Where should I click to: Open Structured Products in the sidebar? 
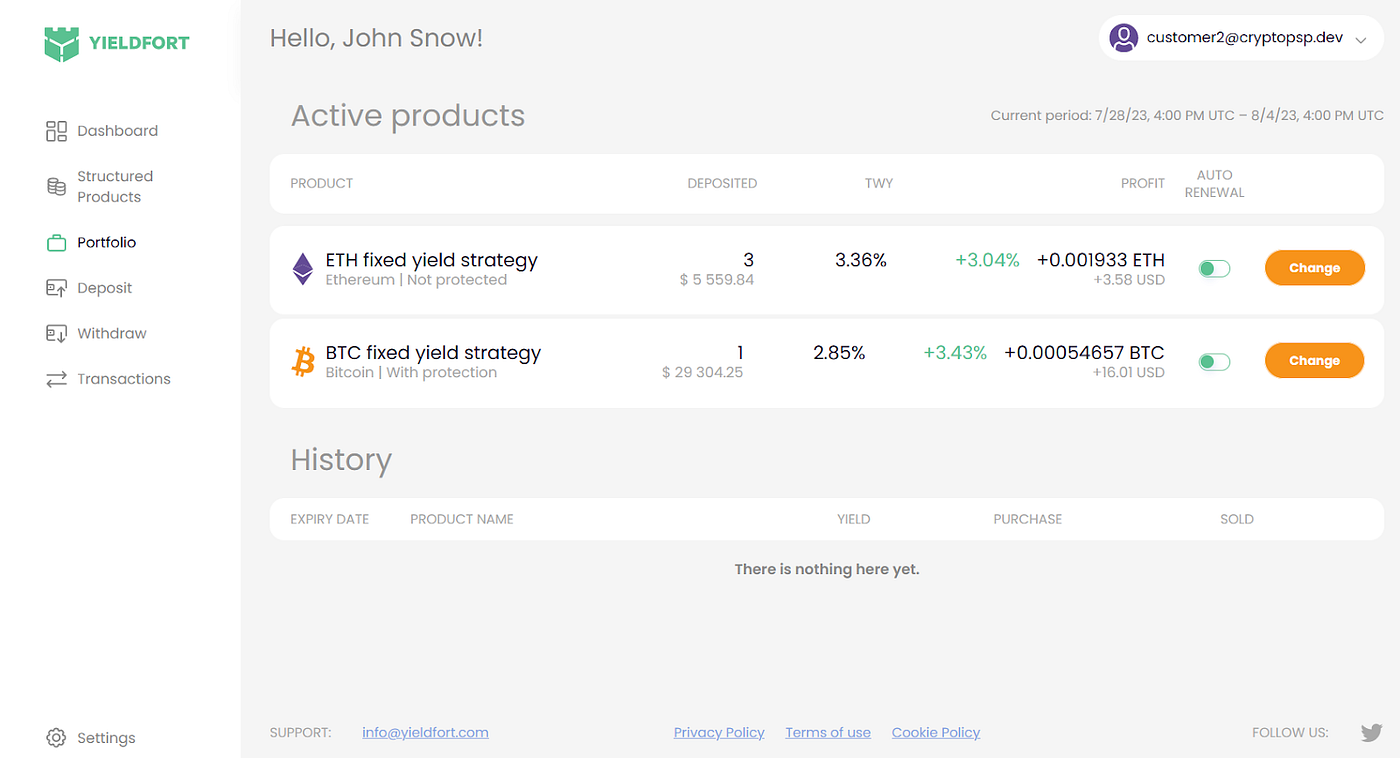coord(115,187)
